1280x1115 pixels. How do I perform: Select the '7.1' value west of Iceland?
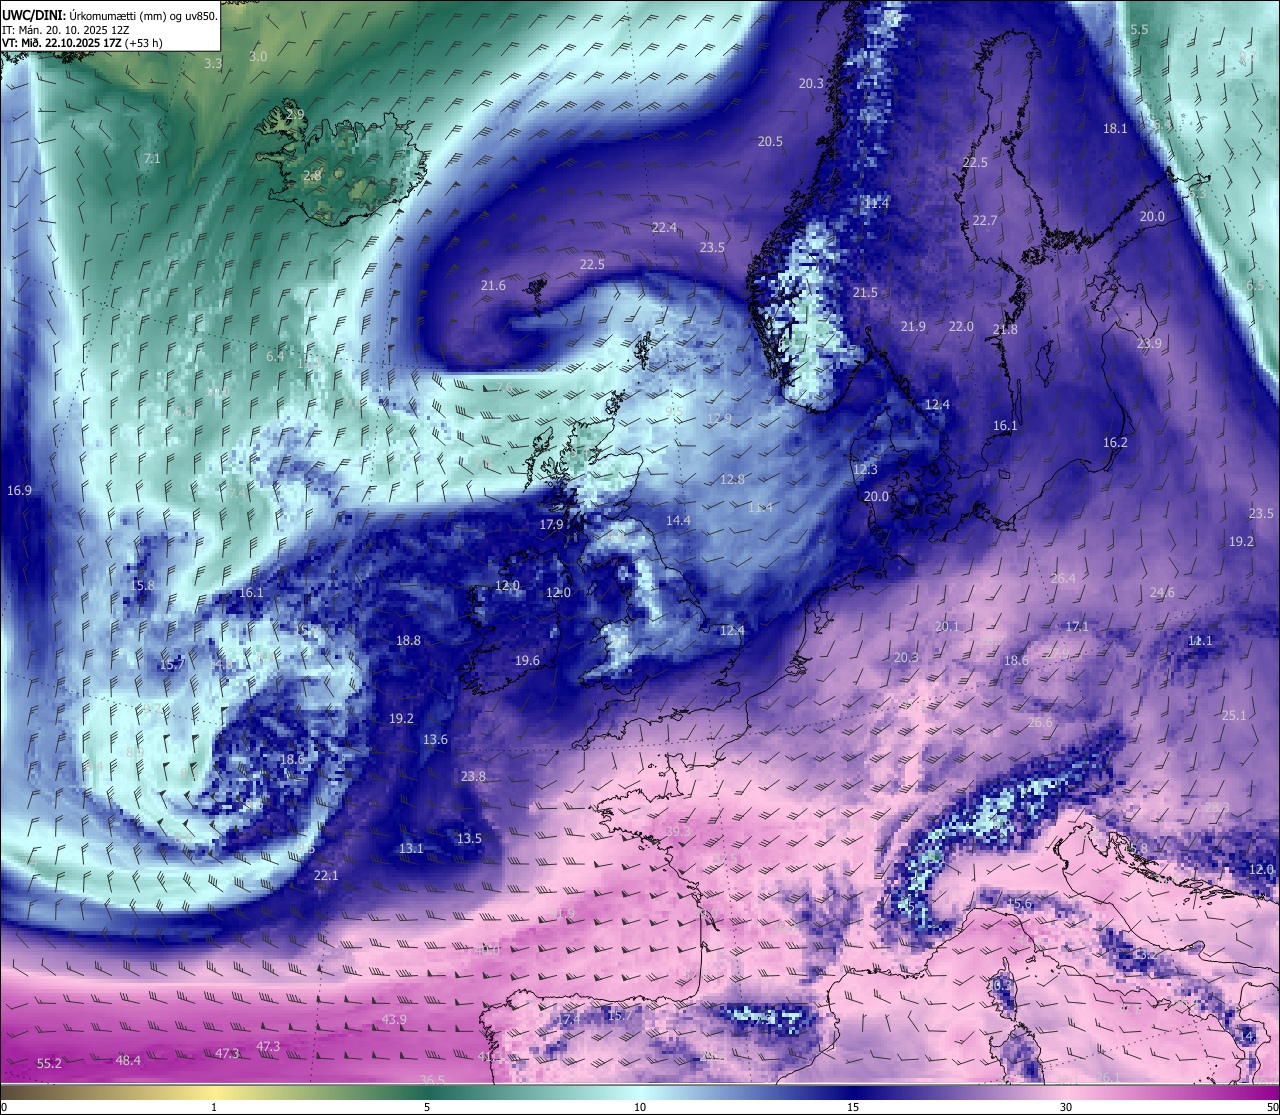152,159
